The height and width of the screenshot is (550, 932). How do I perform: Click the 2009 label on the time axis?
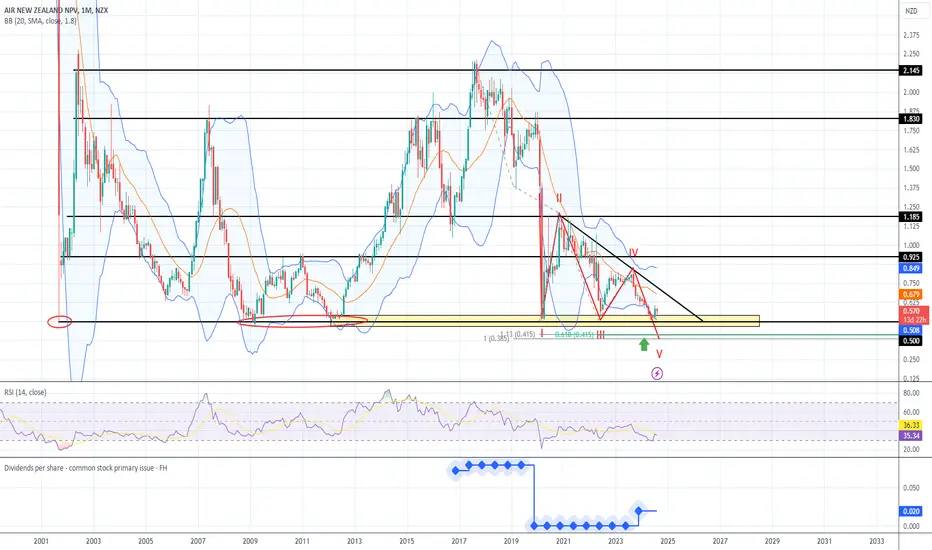coord(250,541)
